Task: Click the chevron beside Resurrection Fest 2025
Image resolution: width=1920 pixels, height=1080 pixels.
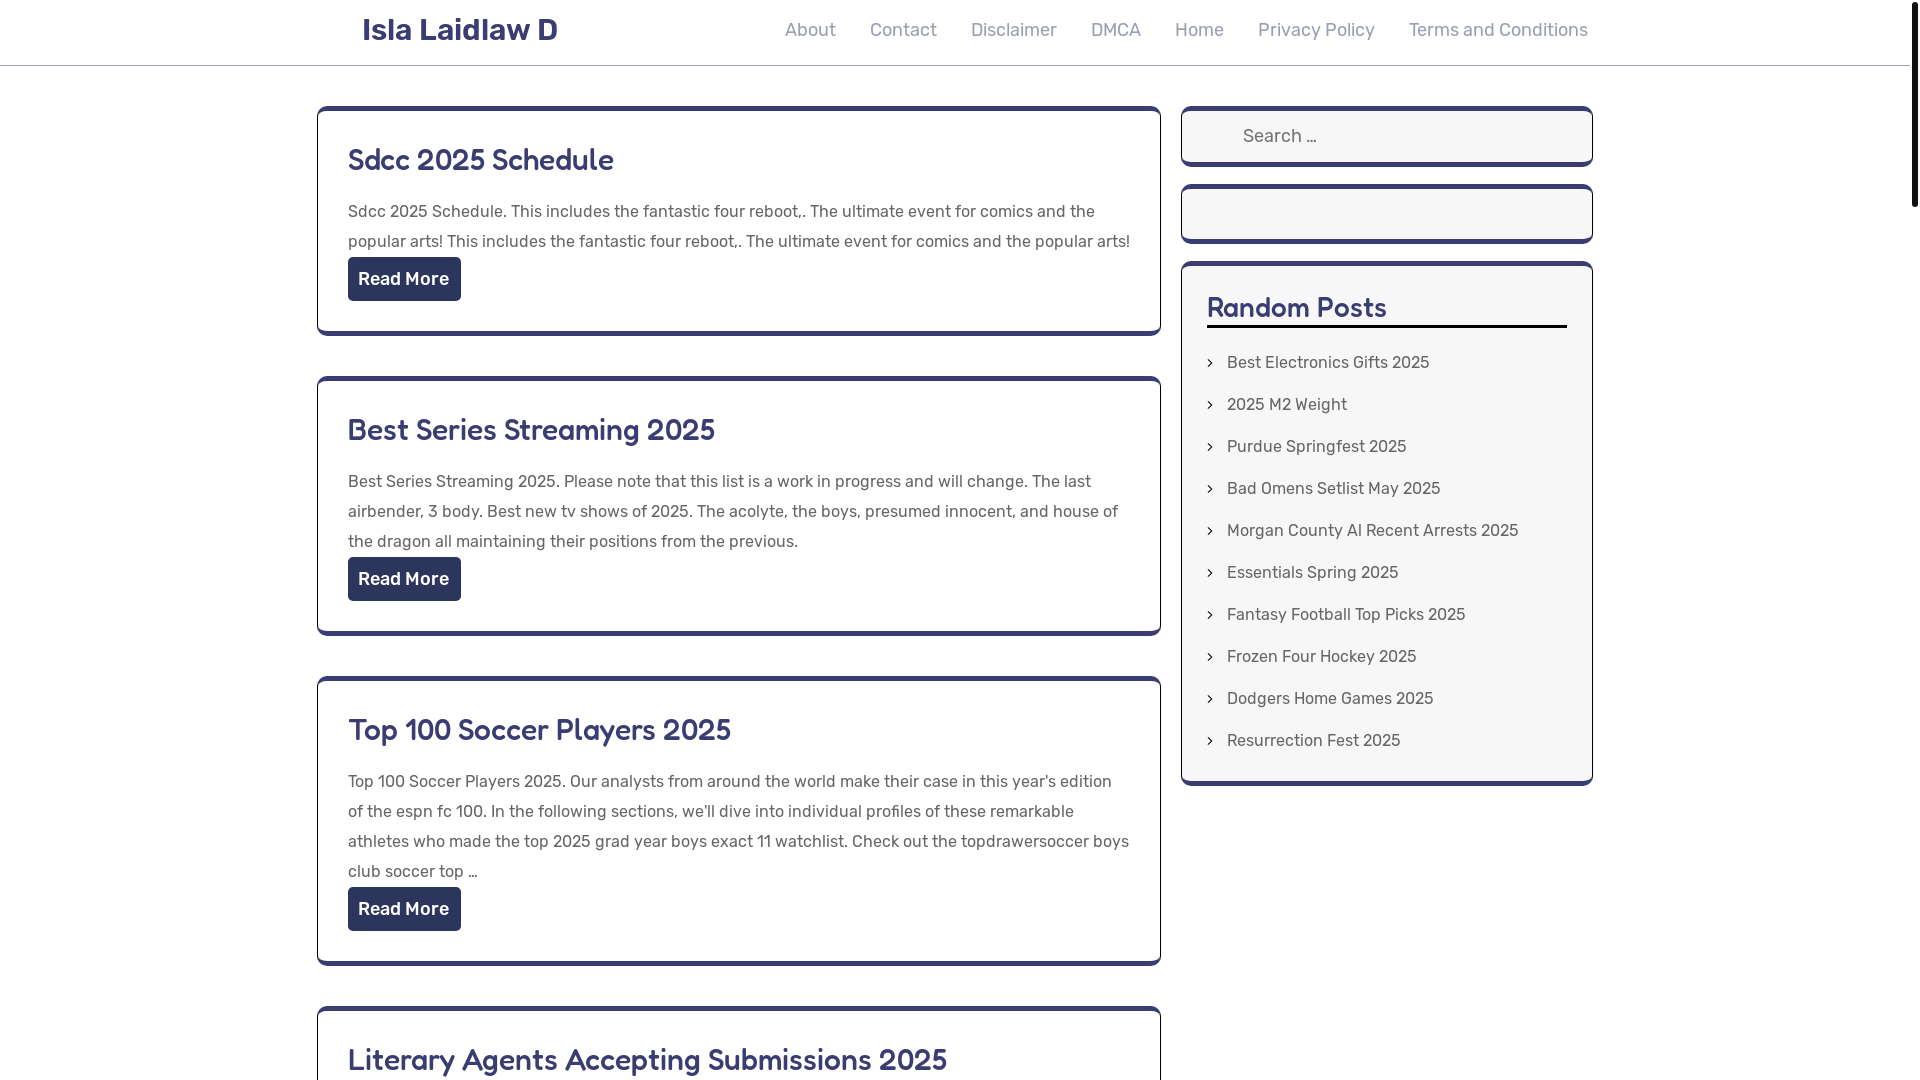Action: pos(1210,741)
